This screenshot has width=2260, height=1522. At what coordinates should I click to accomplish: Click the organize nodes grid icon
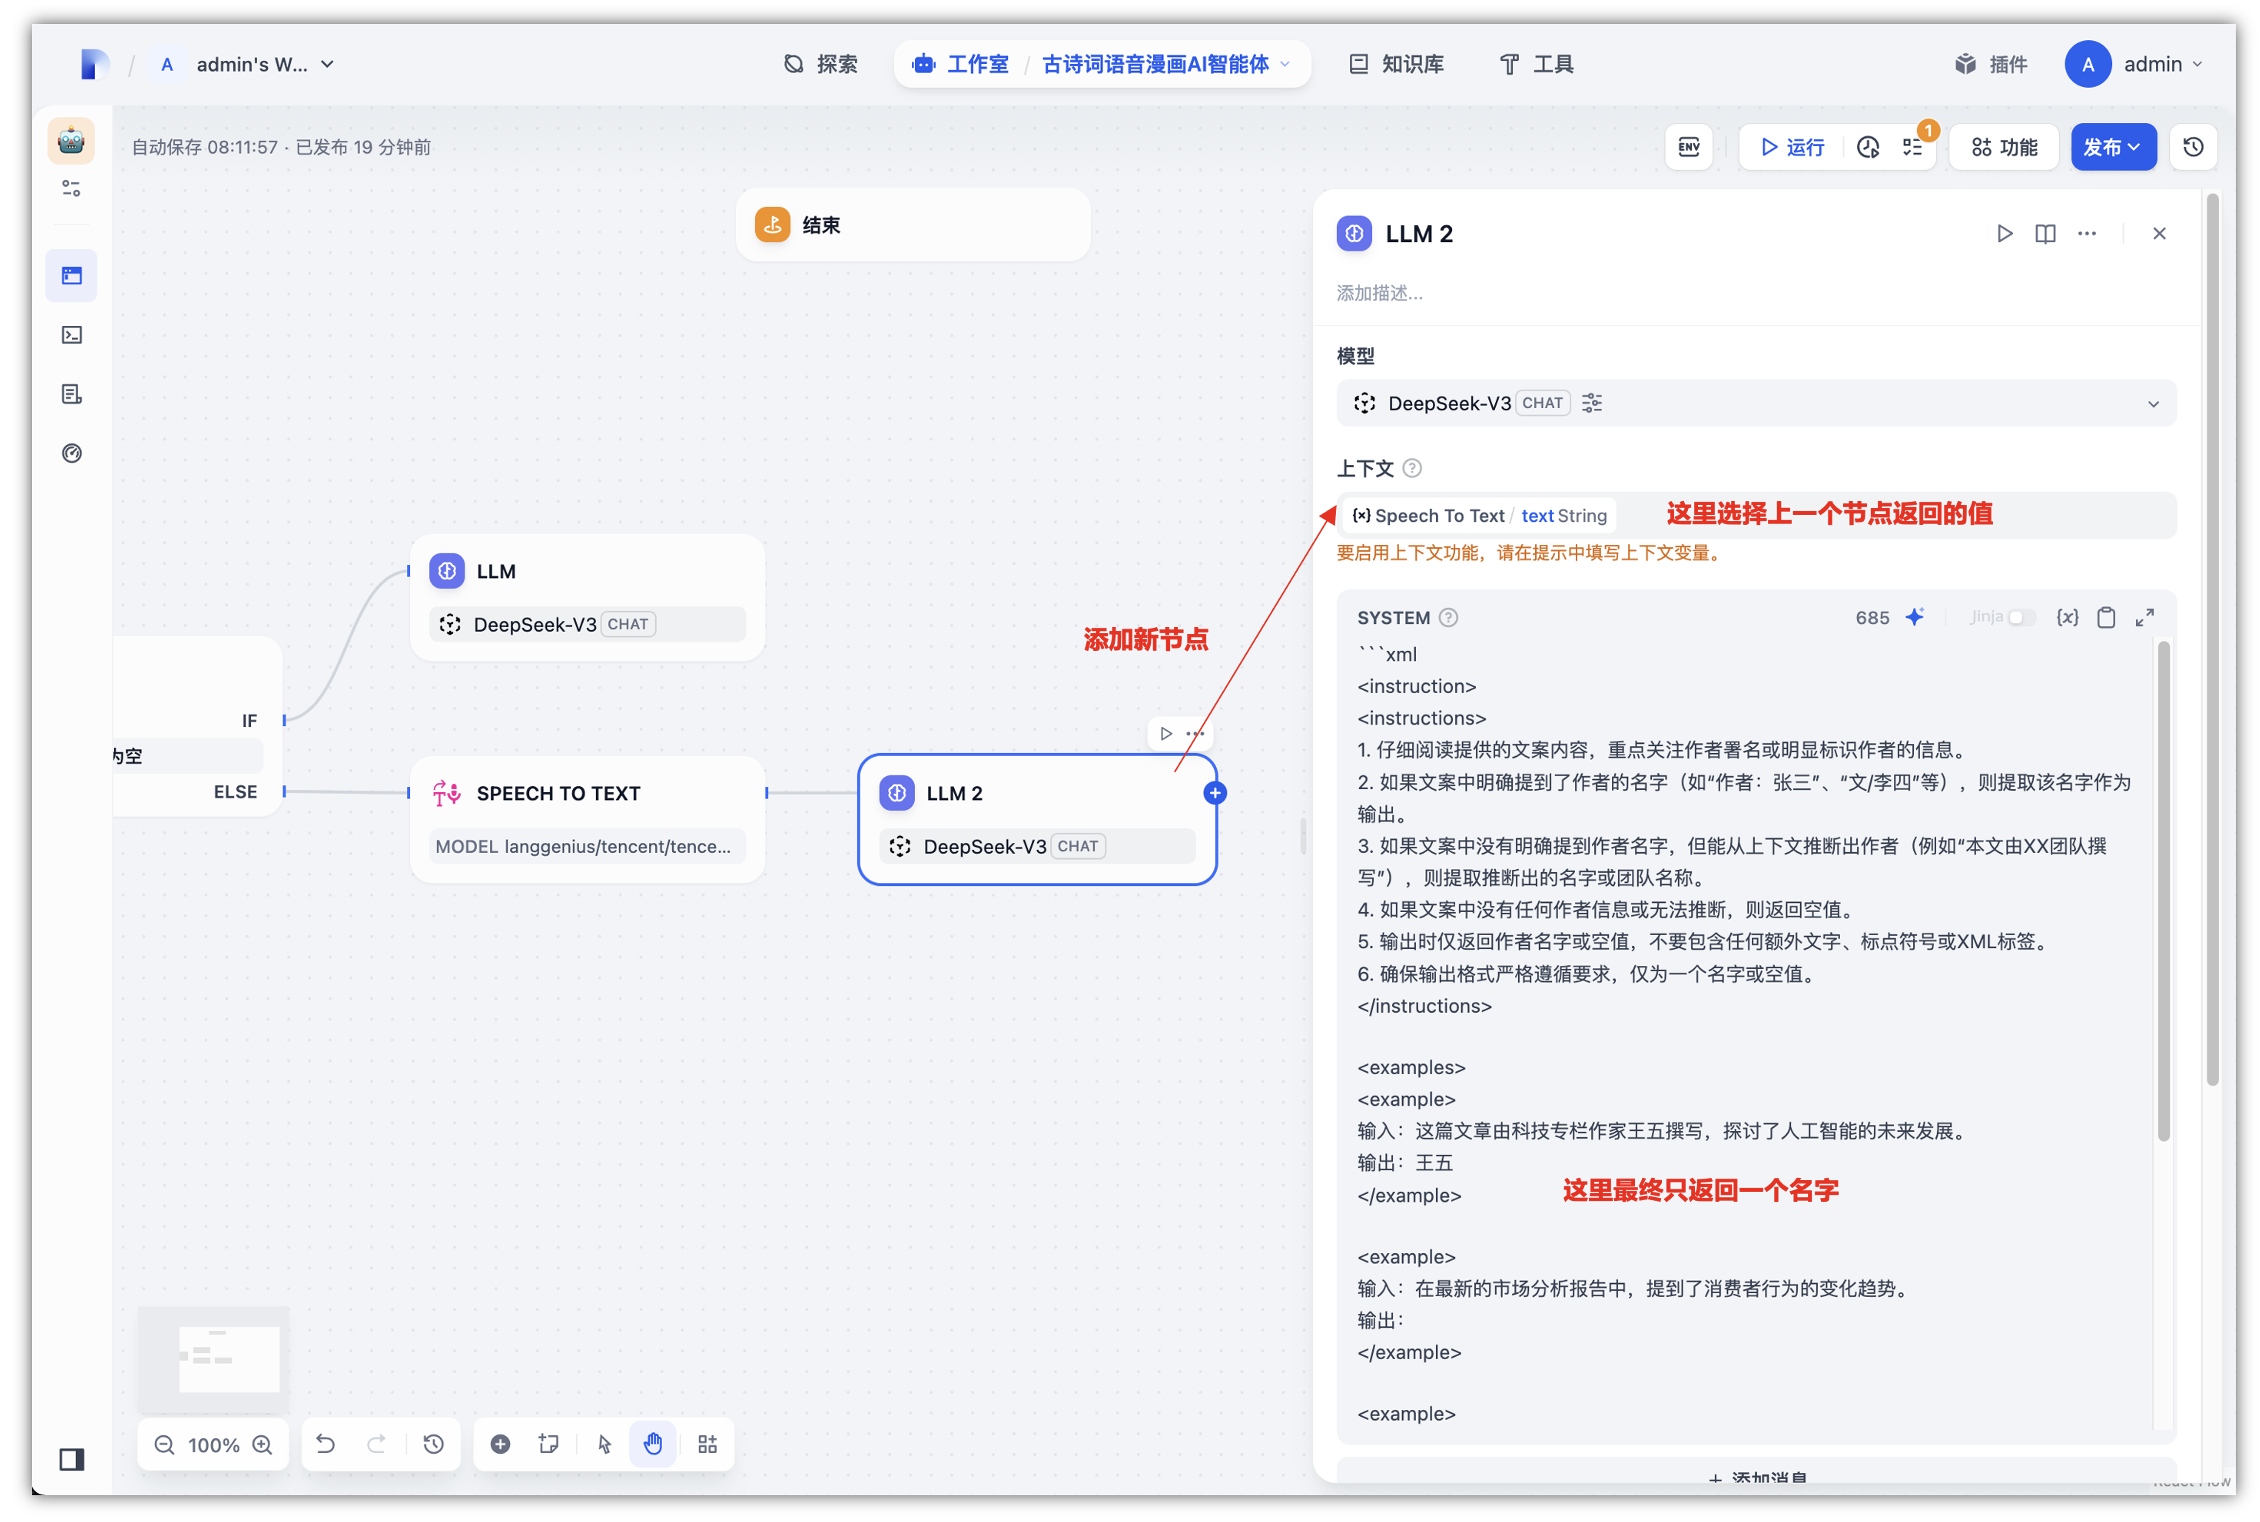click(707, 1443)
